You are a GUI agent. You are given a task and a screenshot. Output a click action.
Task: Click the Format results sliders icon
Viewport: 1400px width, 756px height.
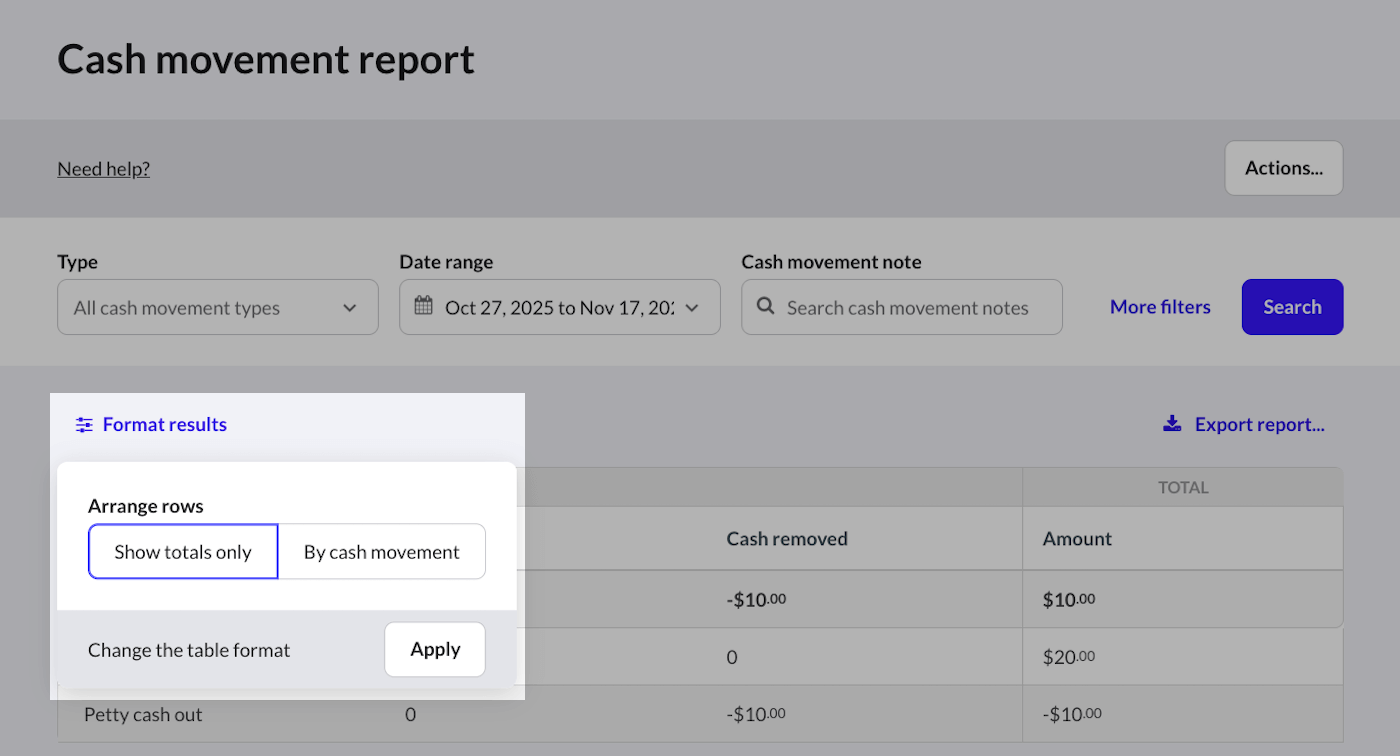[x=84, y=424]
